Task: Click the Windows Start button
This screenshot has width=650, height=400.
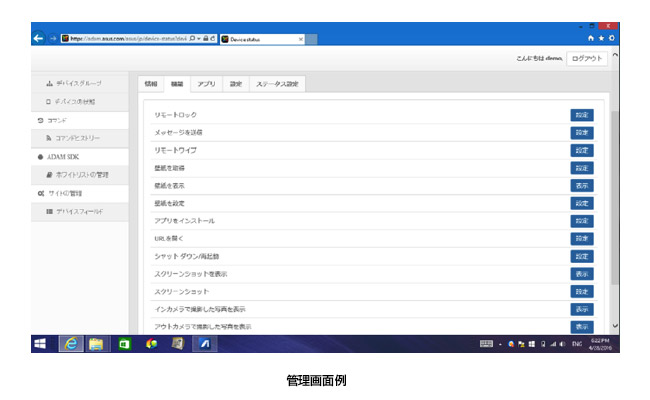Action: 40,343
